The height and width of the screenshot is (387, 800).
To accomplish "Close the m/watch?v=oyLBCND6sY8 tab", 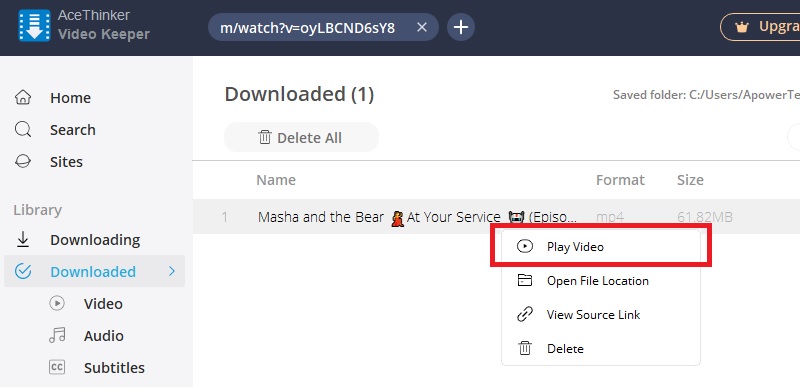I will coord(421,27).
